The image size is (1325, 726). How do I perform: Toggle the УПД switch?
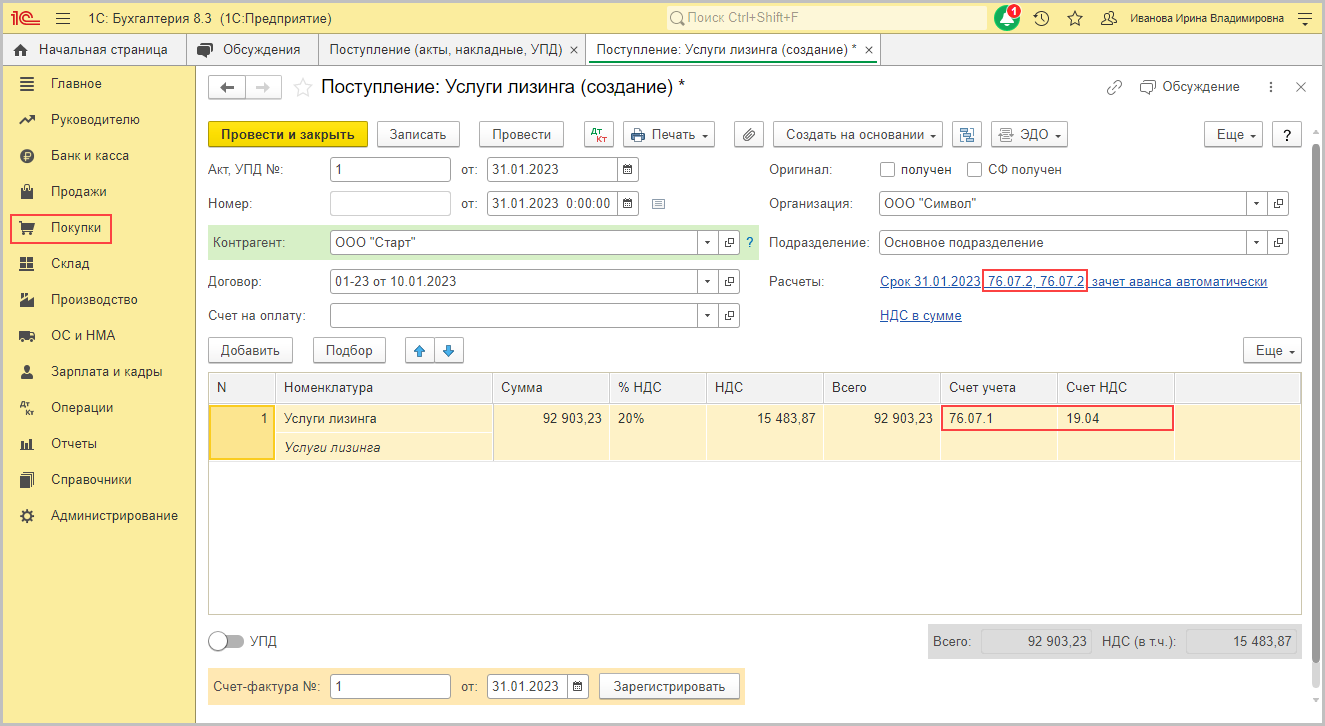(x=226, y=641)
